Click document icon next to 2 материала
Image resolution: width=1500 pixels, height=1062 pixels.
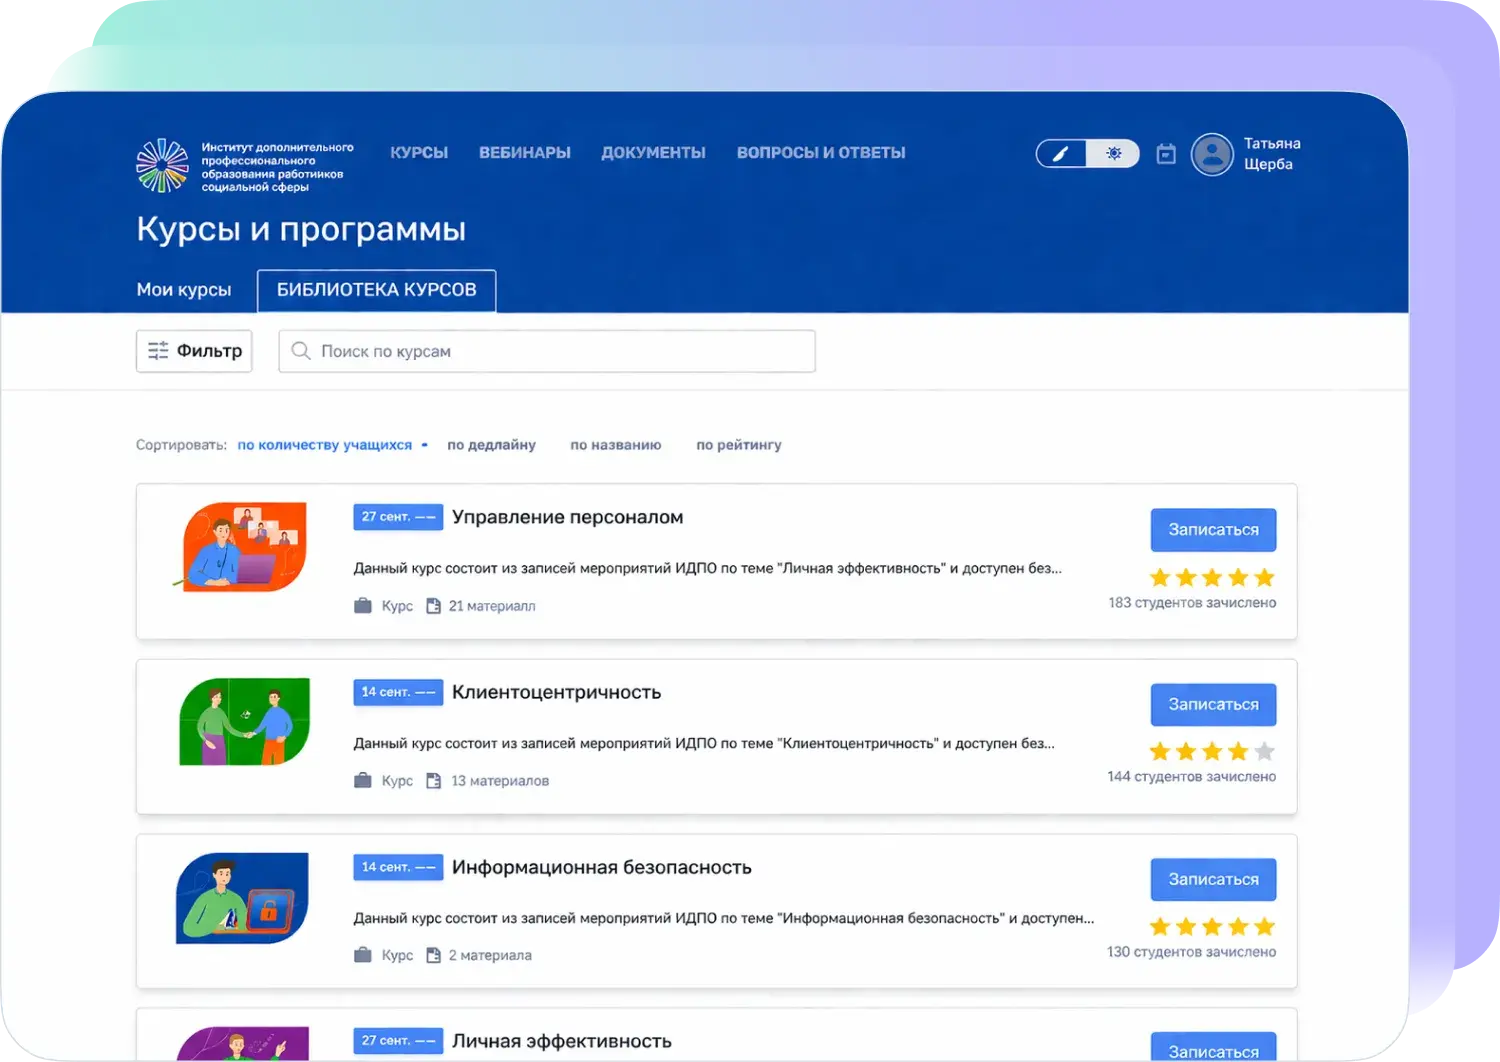point(433,955)
